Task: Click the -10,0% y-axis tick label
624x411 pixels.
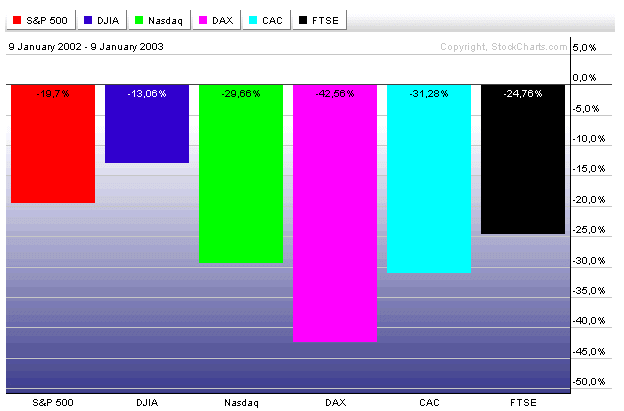Action: [589, 139]
